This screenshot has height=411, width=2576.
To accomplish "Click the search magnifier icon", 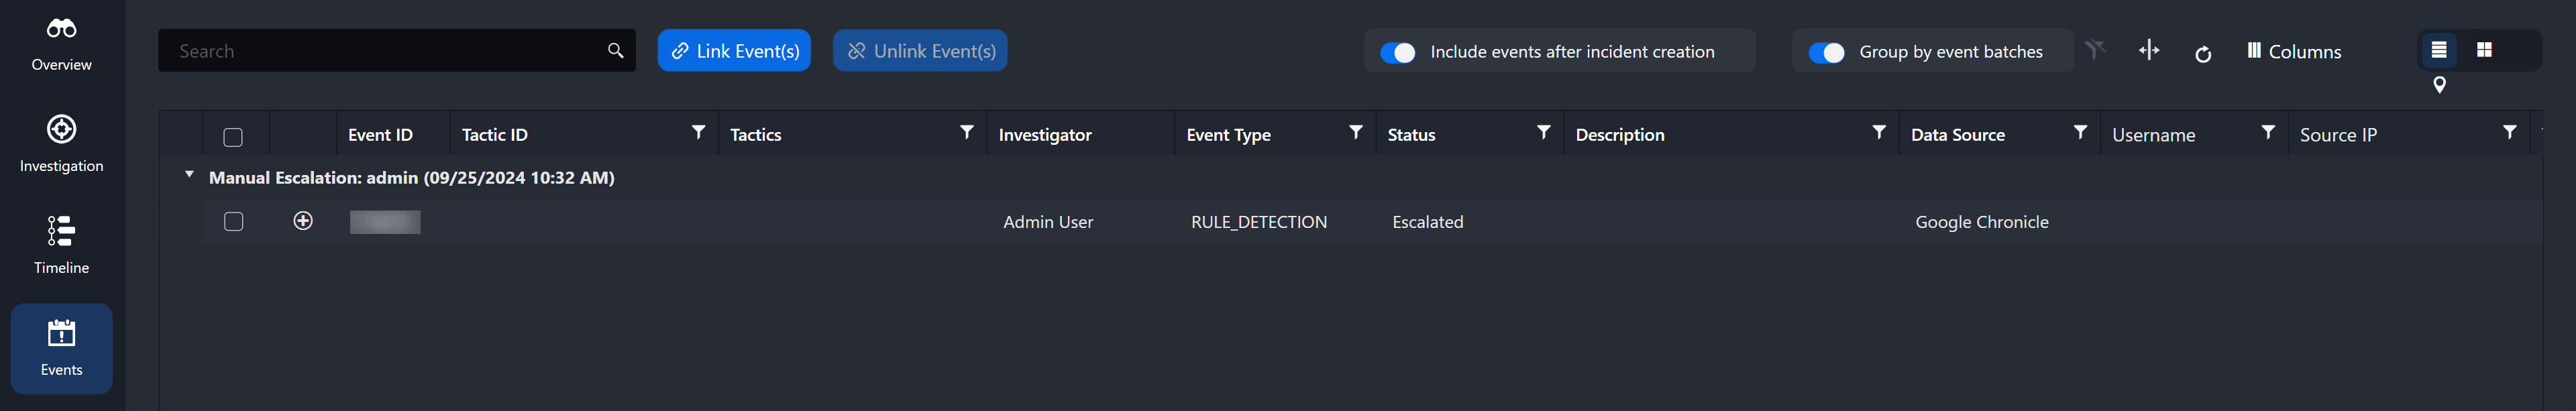I will (615, 51).
